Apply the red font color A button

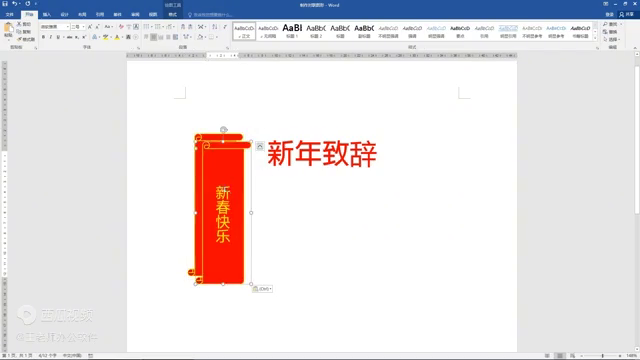coord(117,37)
